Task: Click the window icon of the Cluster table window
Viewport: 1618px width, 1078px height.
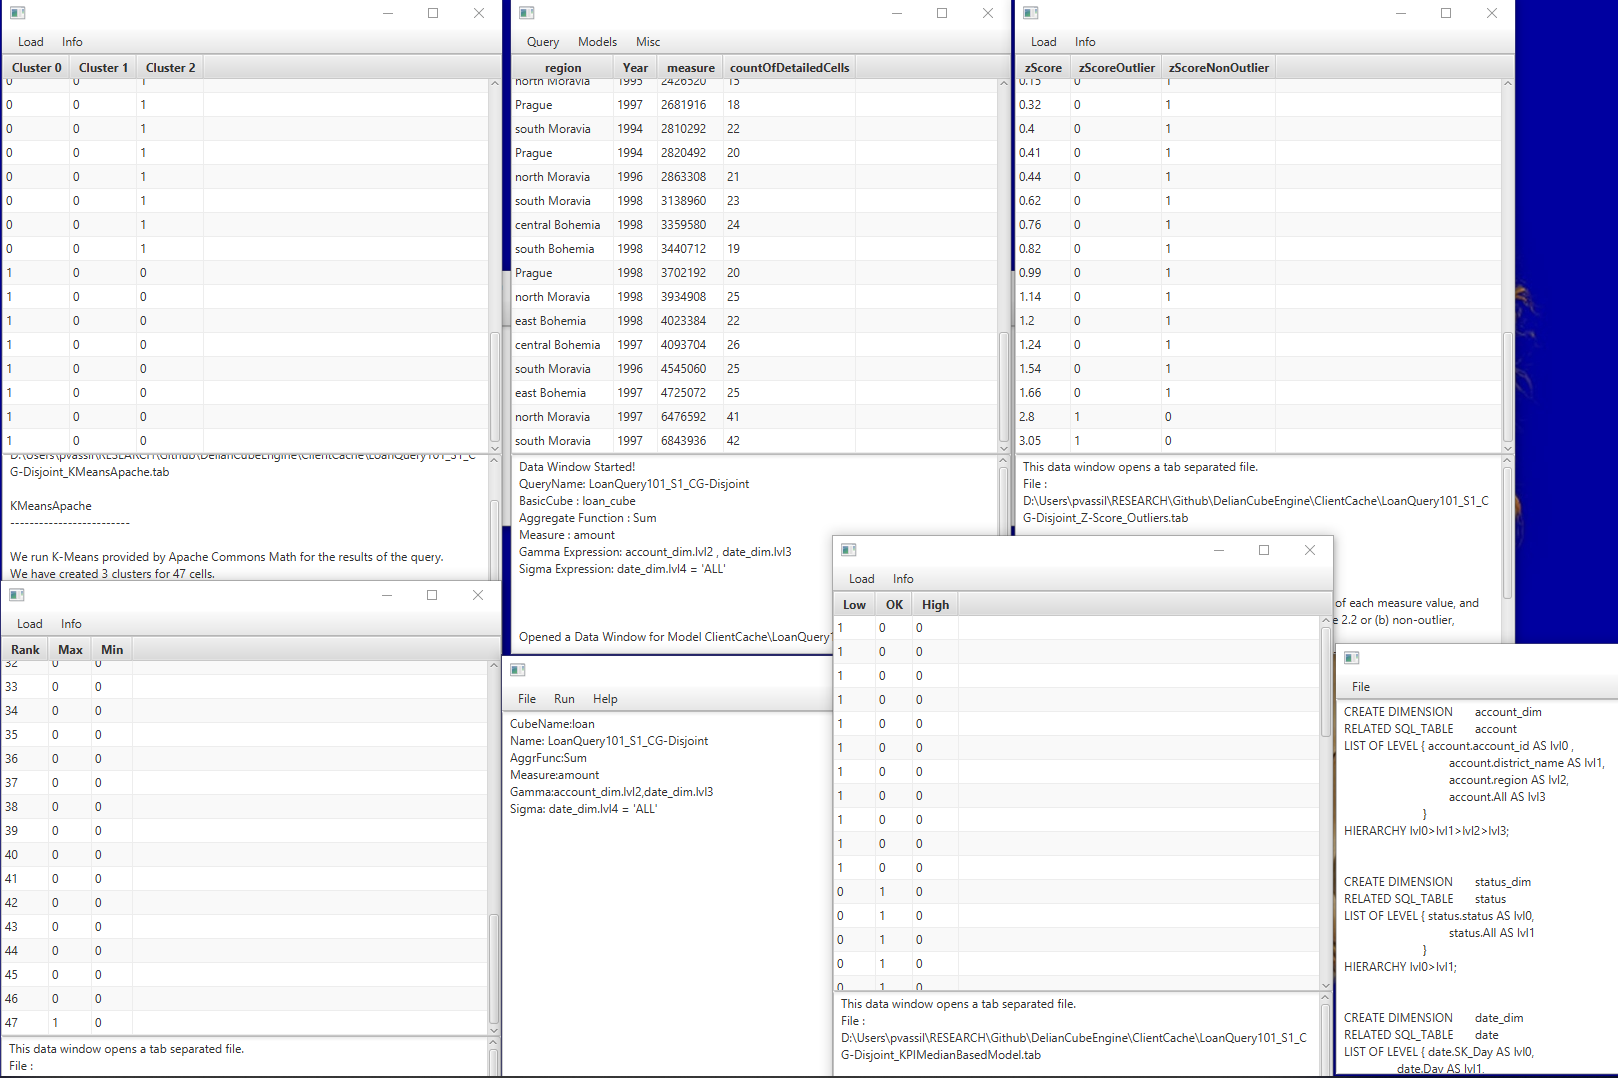Action: click(x=17, y=13)
